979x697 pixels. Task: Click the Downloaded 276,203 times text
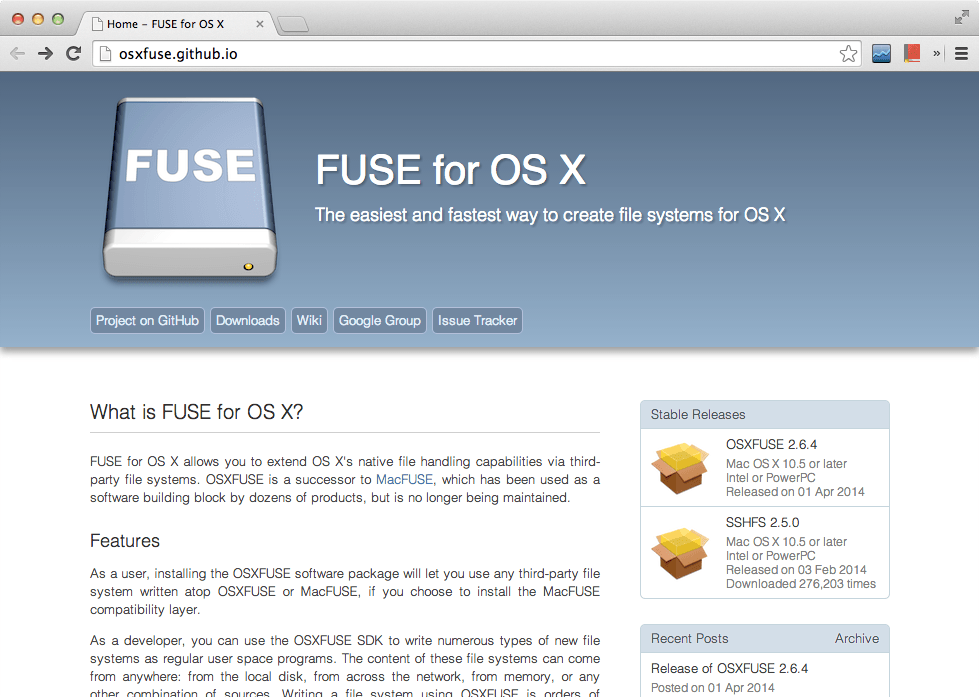800,584
